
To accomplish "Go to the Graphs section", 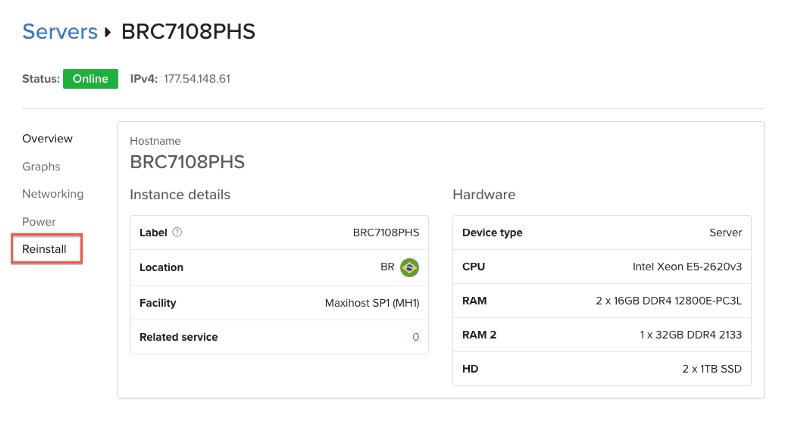I will click(41, 166).
